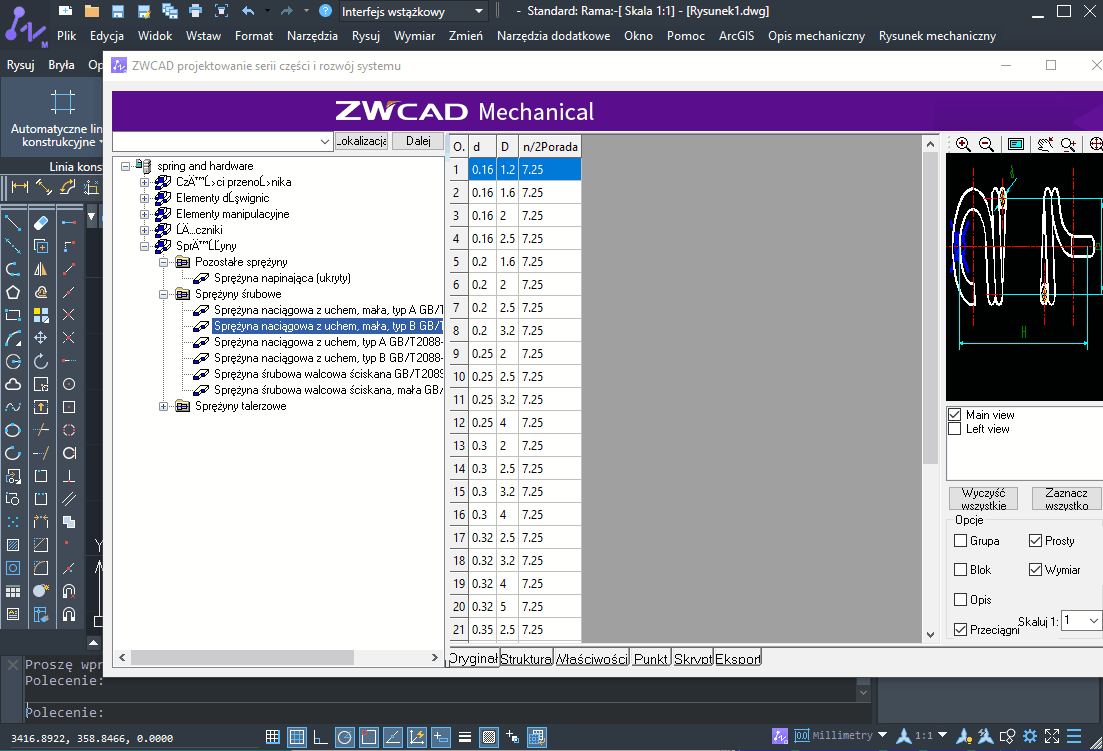Check the Main view checkbox
This screenshot has height=751, width=1103.
[955, 415]
